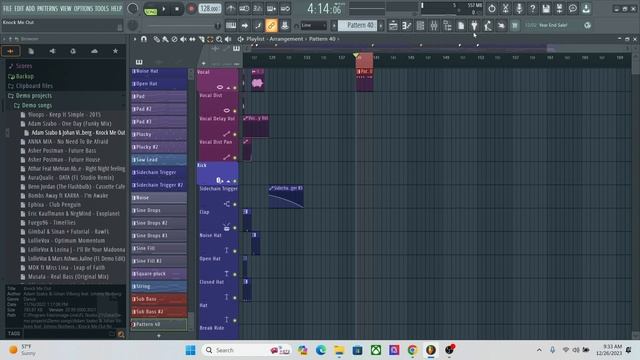The width and height of the screenshot is (640, 360).
Task: Select the playlist select tool
Action: click(x=210, y=39)
